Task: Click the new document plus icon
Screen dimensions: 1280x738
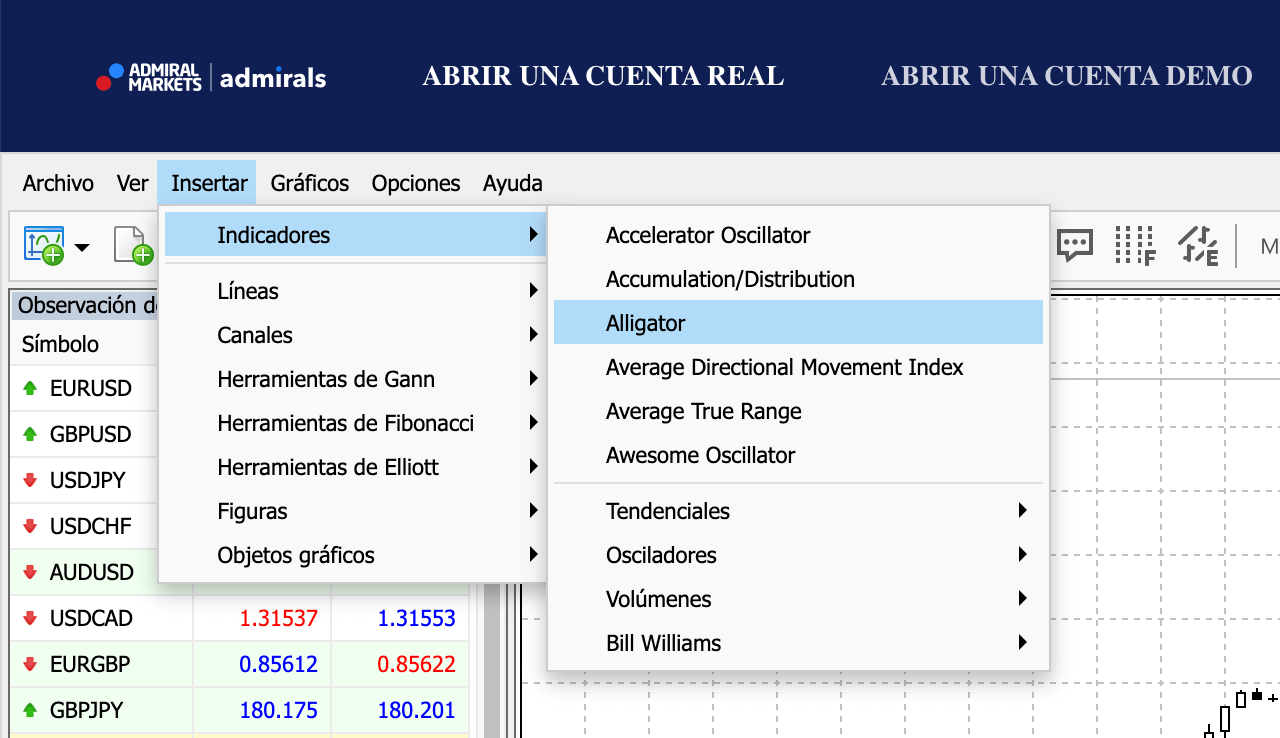Action: pyautogui.click(x=134, y=245)
